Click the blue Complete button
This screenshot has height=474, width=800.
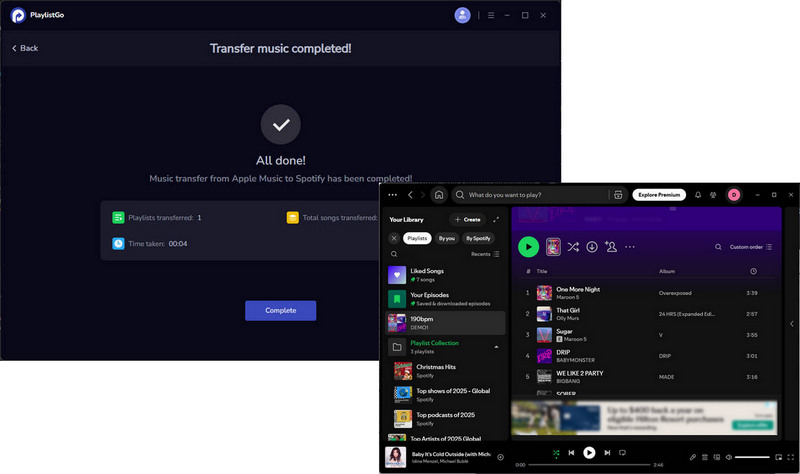280,310
